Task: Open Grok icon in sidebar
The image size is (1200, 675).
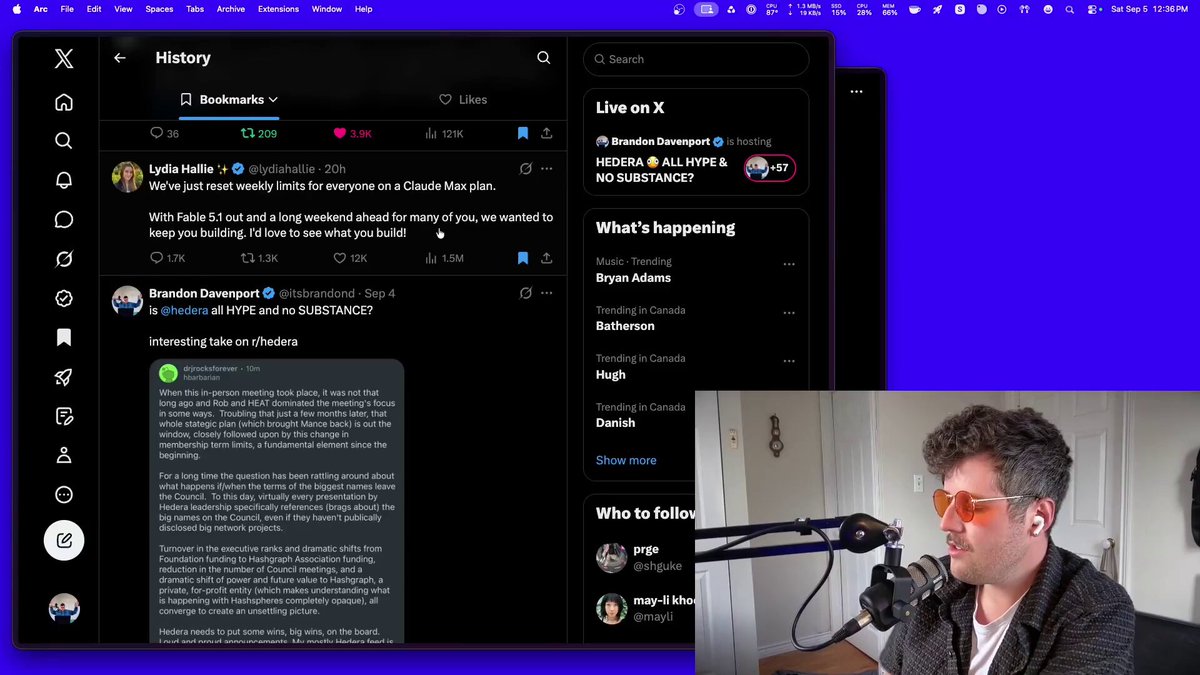Action: pos(64,259)
